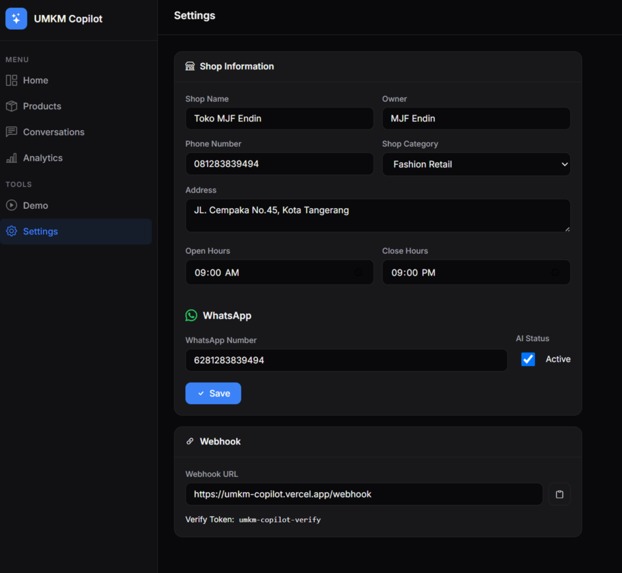The width and height of the screenshot is (622, 573).
Task: Click the 'WhatsApp' section heading text
Action: click(227, 315)
